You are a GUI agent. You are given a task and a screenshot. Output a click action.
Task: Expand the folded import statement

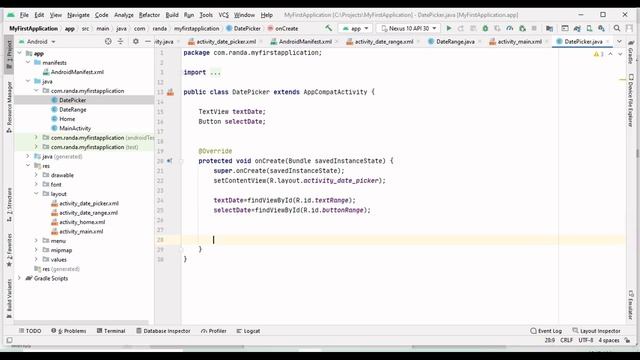click(215, 72)
